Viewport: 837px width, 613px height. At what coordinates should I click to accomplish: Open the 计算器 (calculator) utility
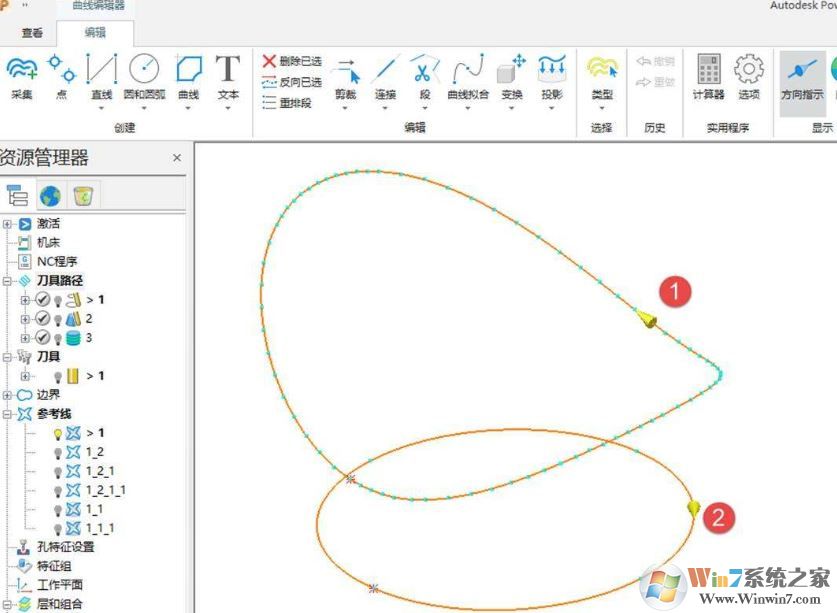708,76
